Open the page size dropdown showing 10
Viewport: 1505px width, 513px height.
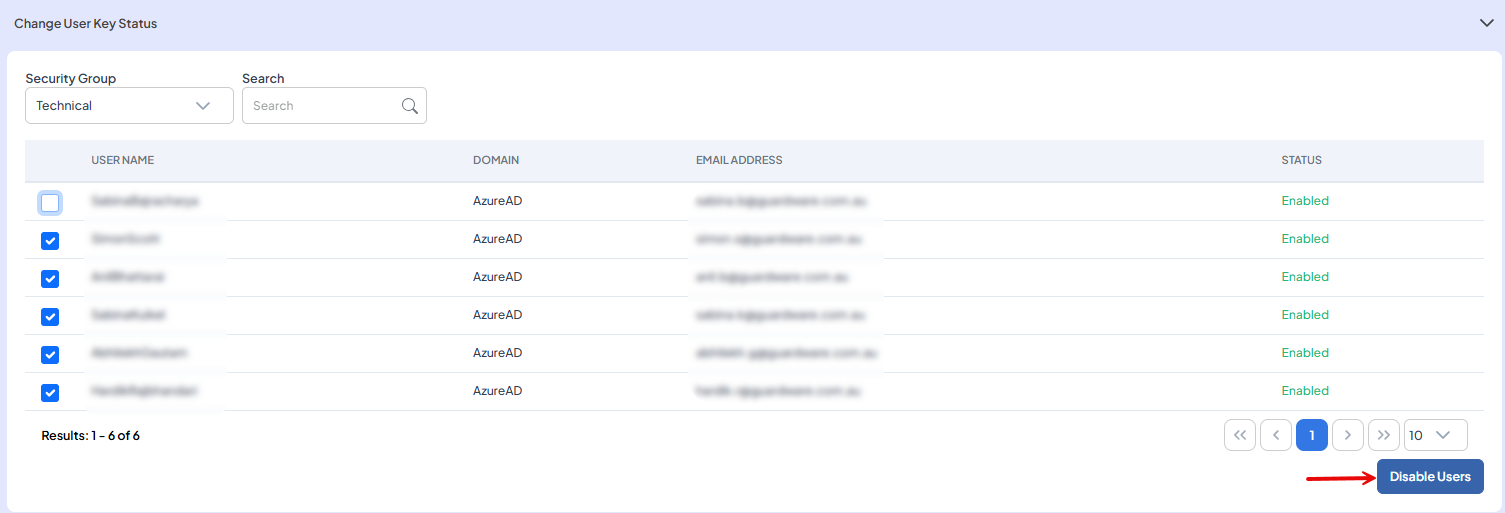tap(1435, 435)
